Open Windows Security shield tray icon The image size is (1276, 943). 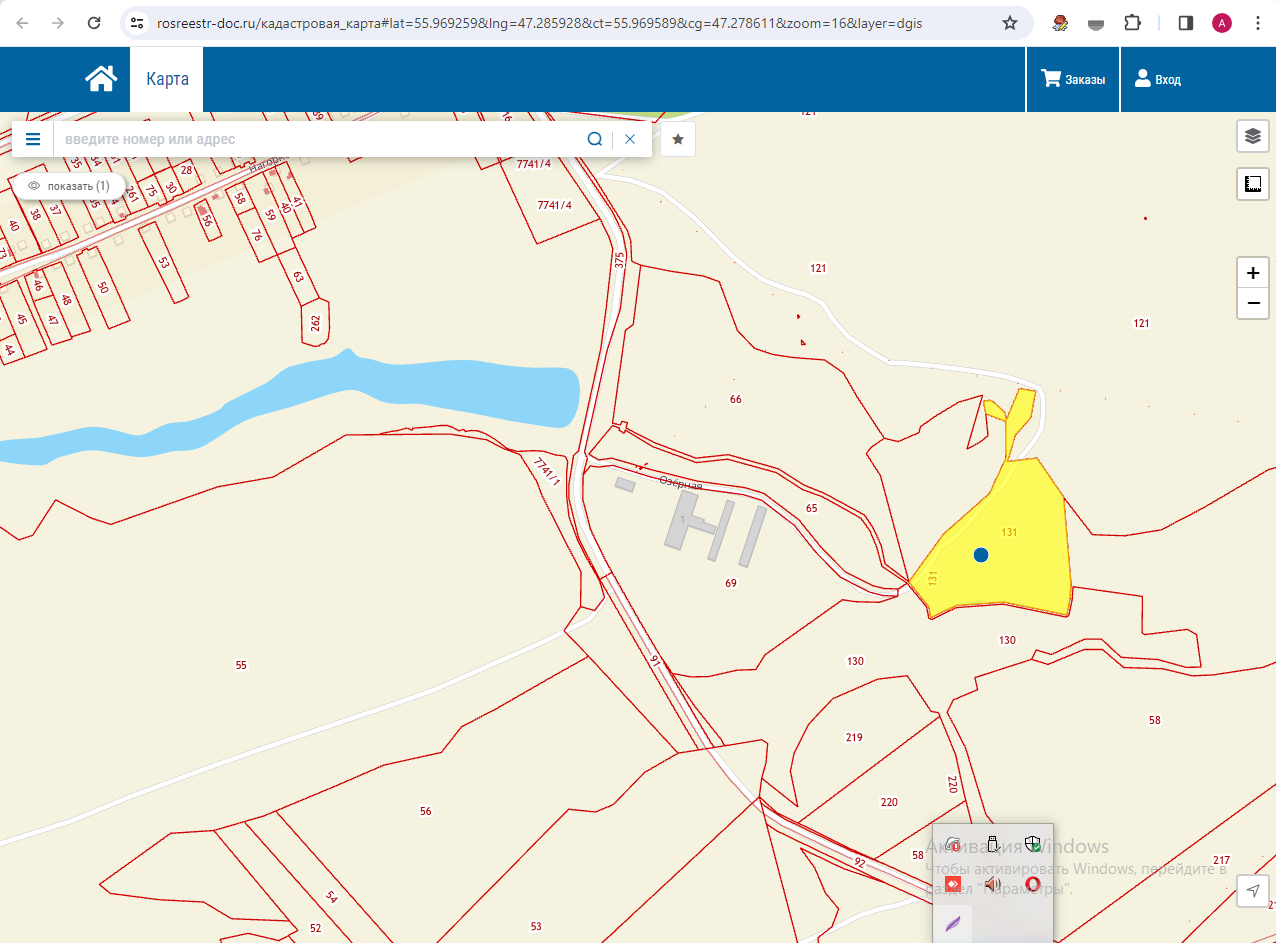(x=1033, y=844)
